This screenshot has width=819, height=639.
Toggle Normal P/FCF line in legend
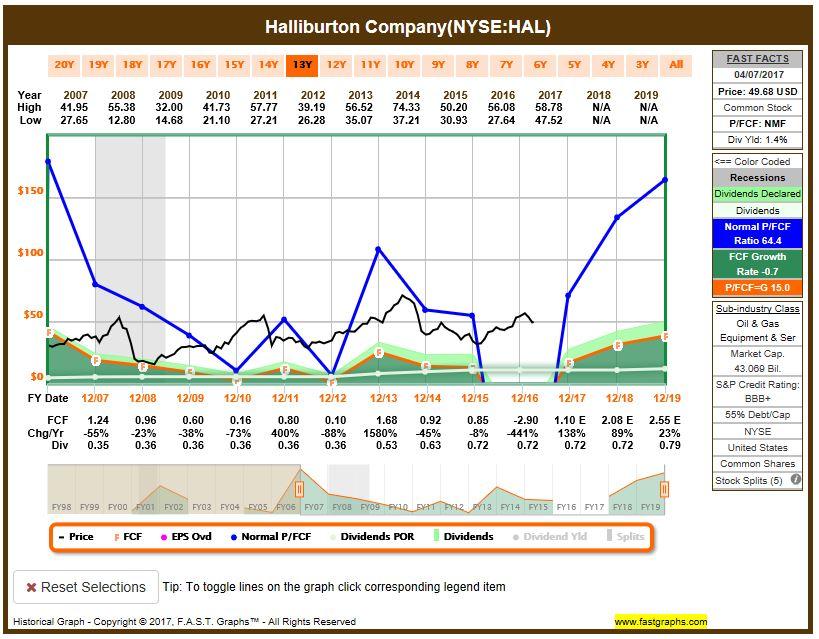271,537
